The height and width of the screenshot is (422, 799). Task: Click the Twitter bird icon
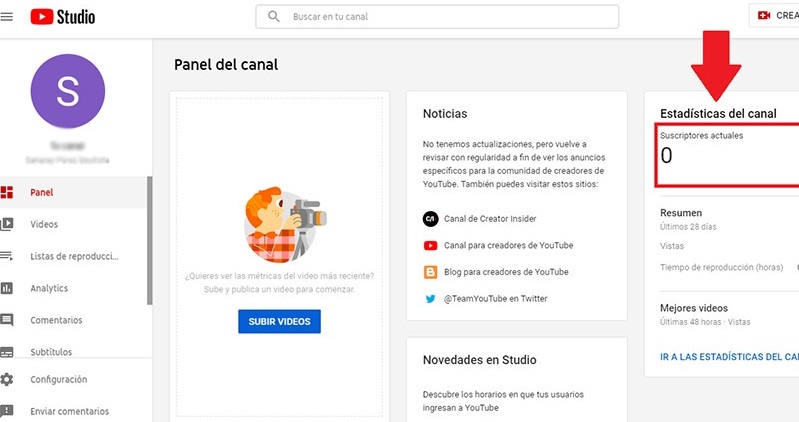point(431,299)
